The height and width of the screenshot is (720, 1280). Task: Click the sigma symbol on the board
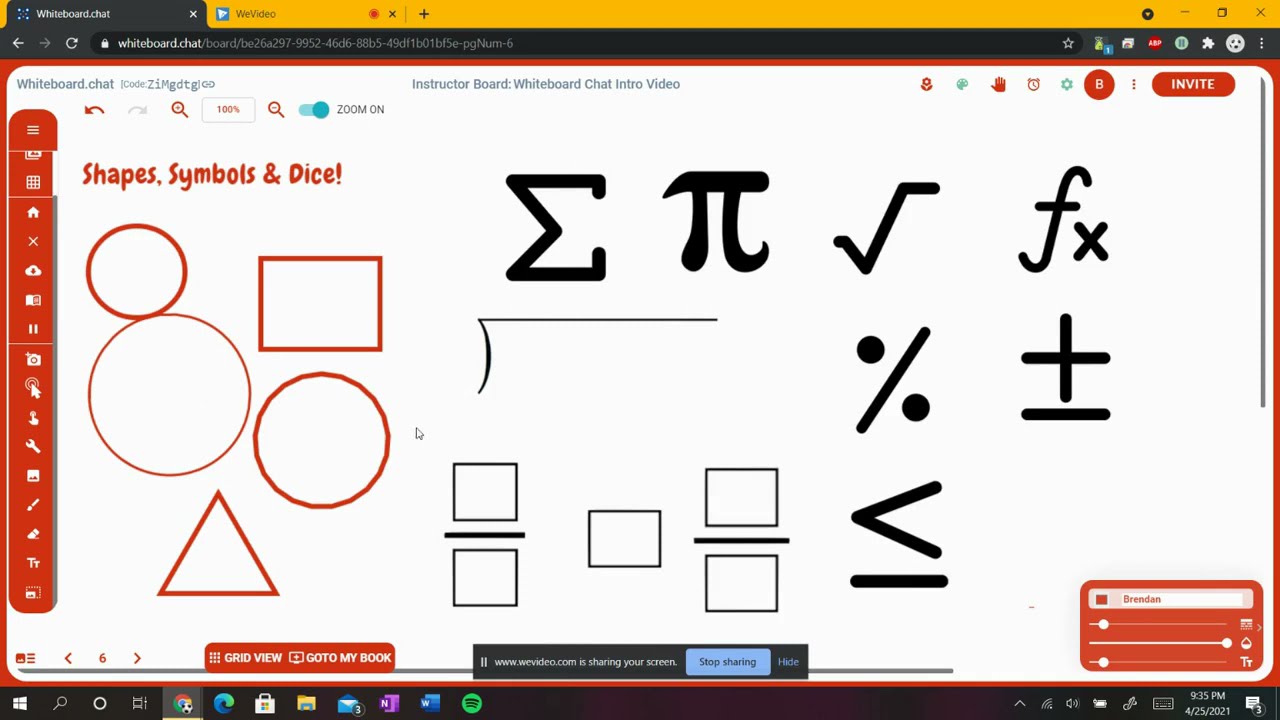(x=556, y=227)
